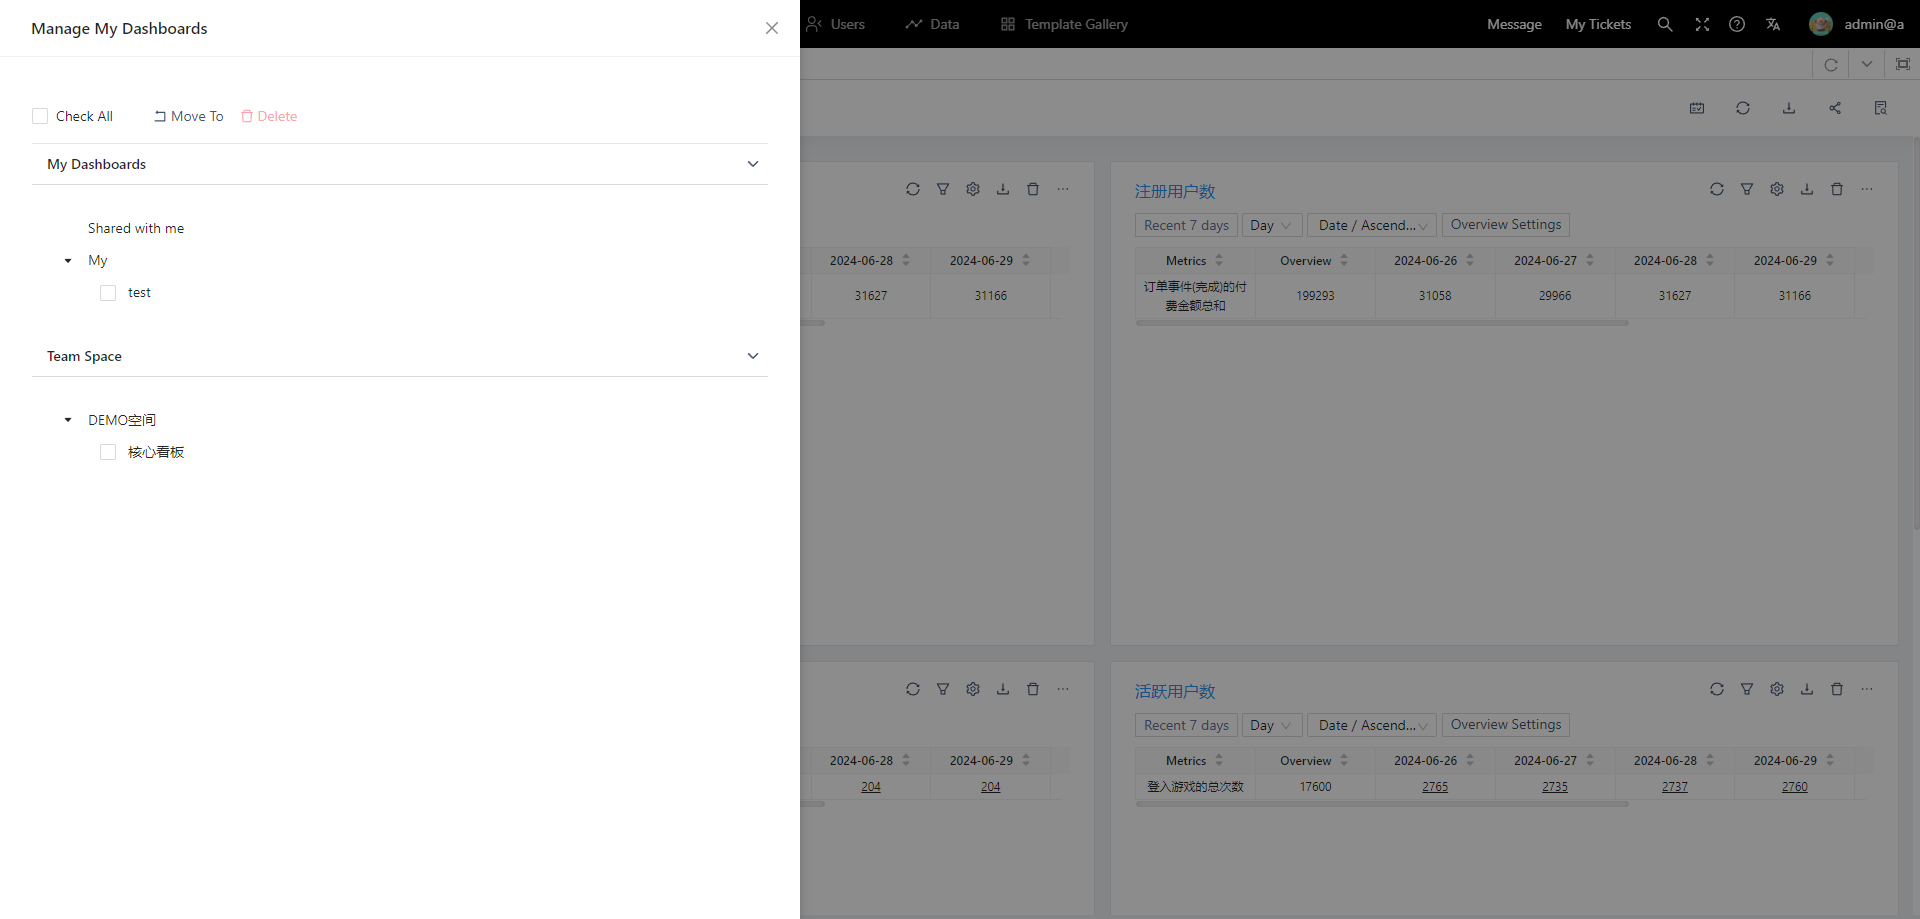Open the Users menu
This screenshot has height=919, width=1920.
836,24
